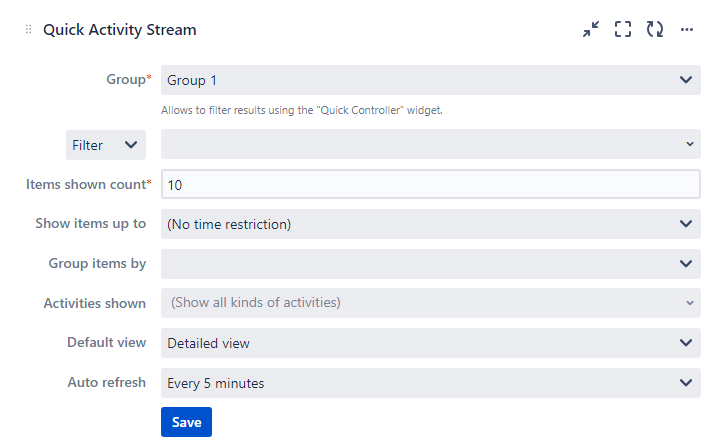Minimize the Quick Activity Stream gadget
This screenshot has height=444, width=719.
click(591, 30)
